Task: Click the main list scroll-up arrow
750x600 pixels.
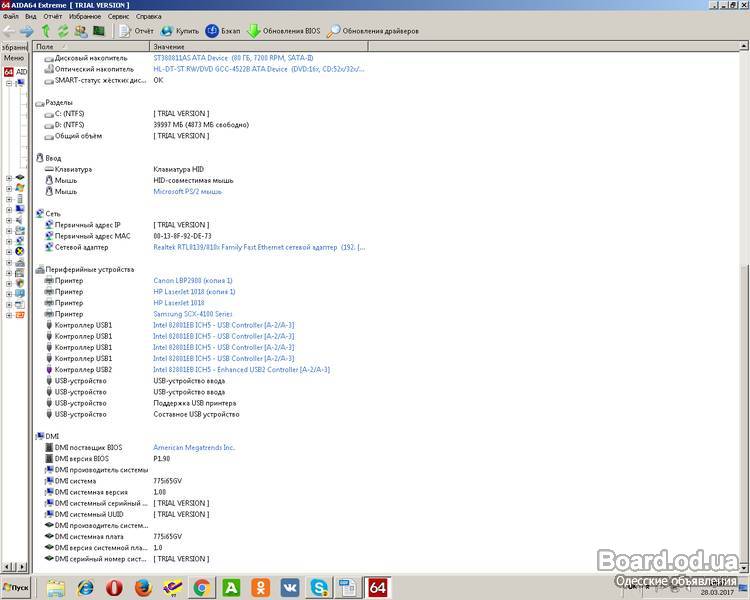Action: point(744,46)
